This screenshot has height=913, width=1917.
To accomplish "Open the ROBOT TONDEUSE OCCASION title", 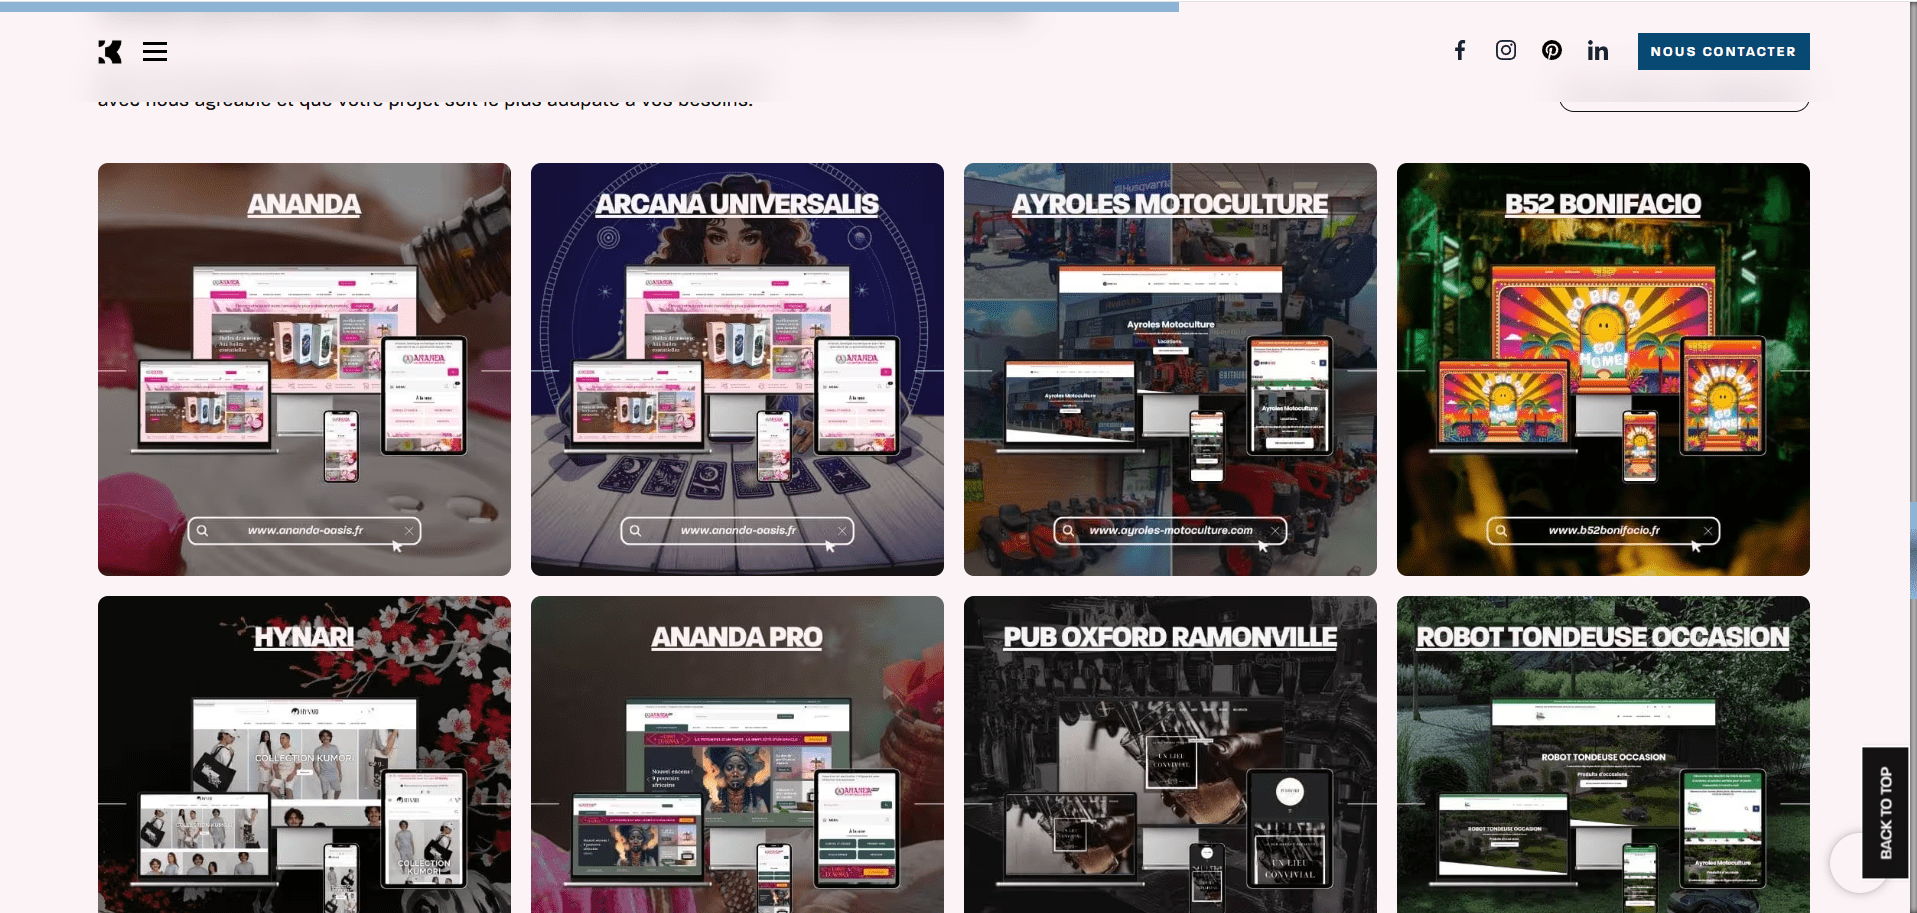I will (x=1603, y=637).
